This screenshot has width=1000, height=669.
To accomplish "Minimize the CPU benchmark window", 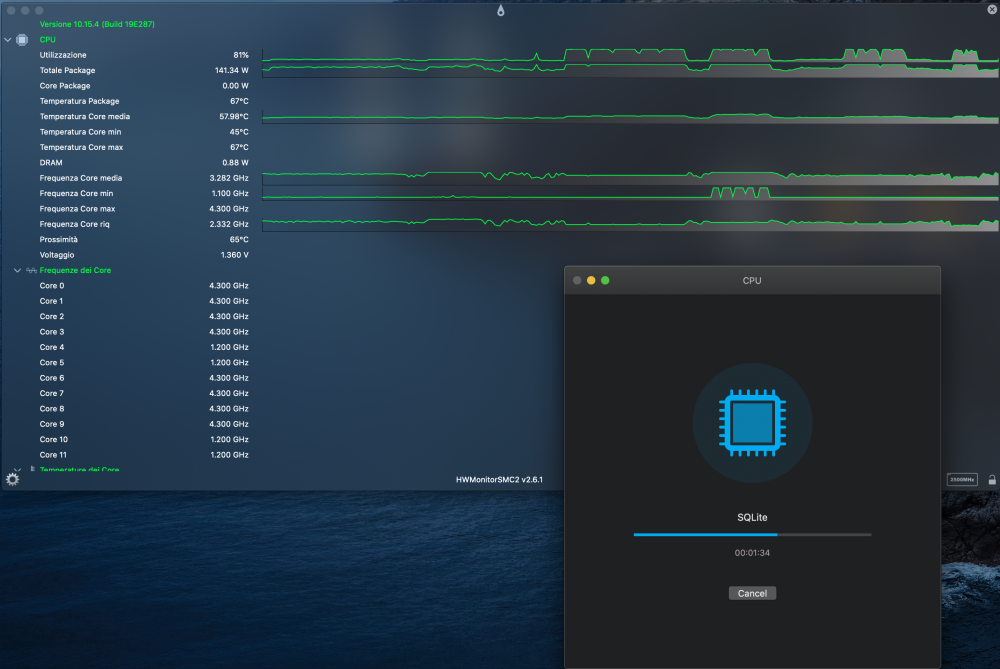I will point(591,281).
